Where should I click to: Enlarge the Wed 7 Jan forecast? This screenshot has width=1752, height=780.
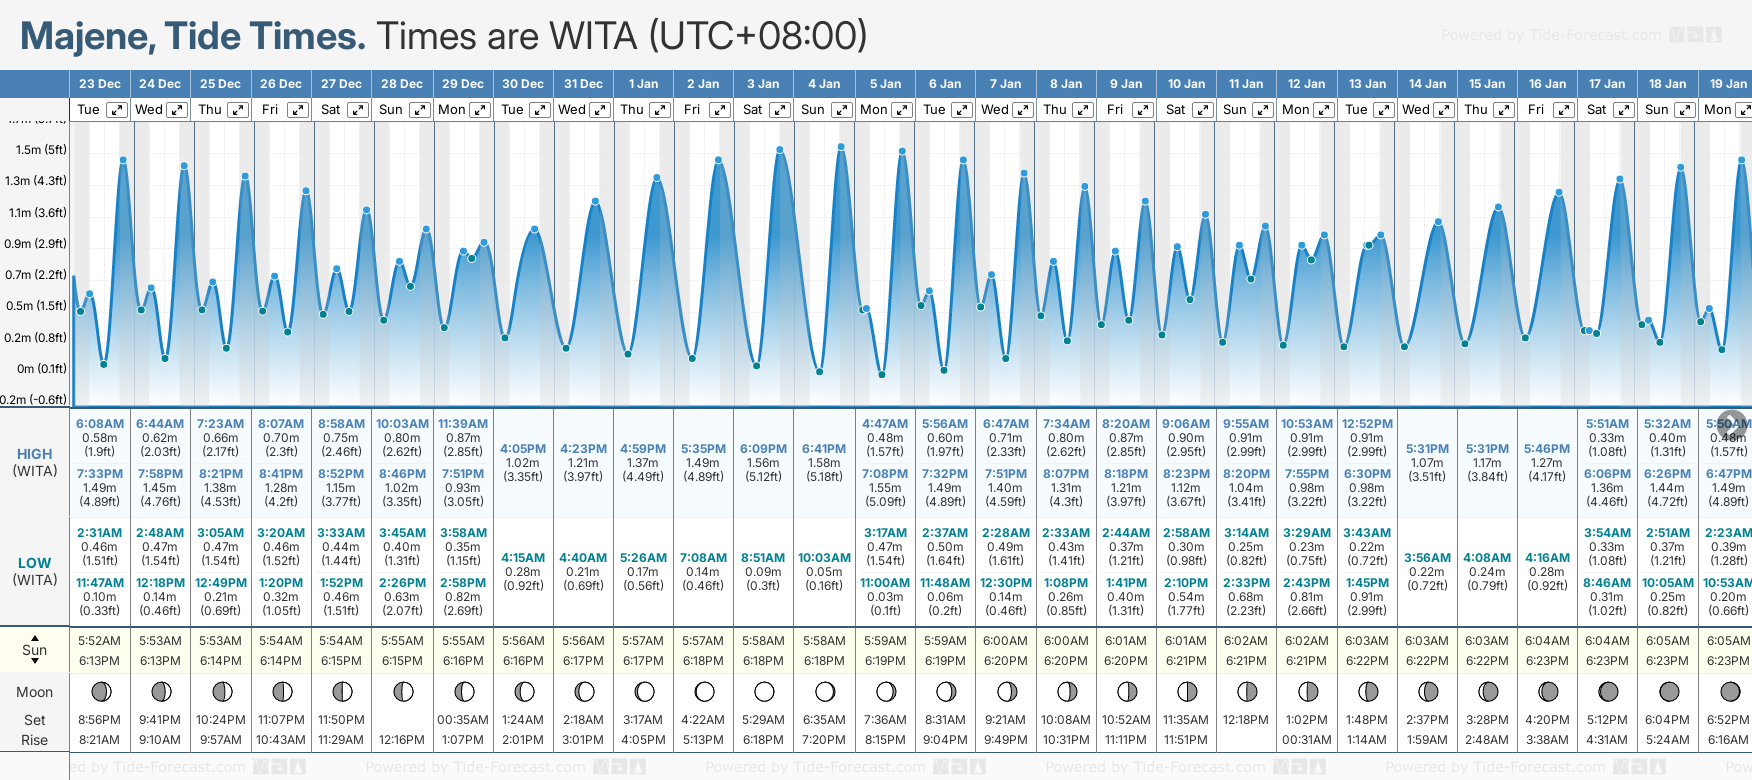coord(1023,110)
